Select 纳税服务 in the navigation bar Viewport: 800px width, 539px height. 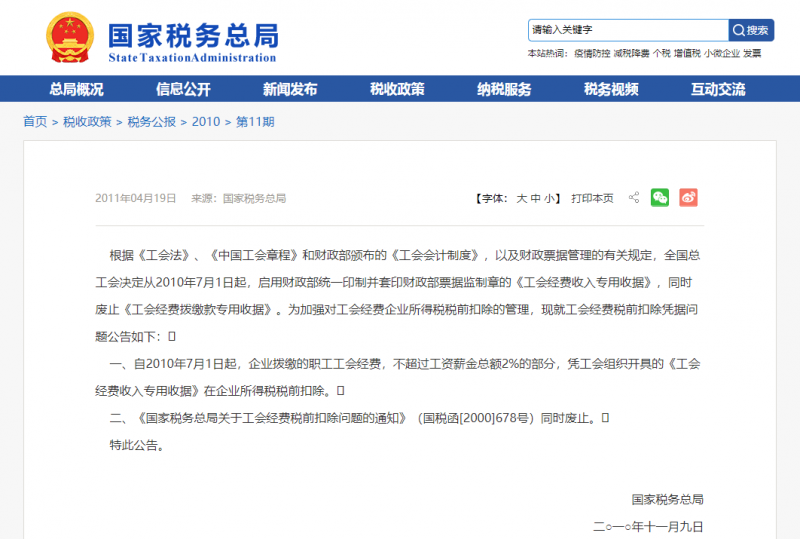click(x=504, y=89)
